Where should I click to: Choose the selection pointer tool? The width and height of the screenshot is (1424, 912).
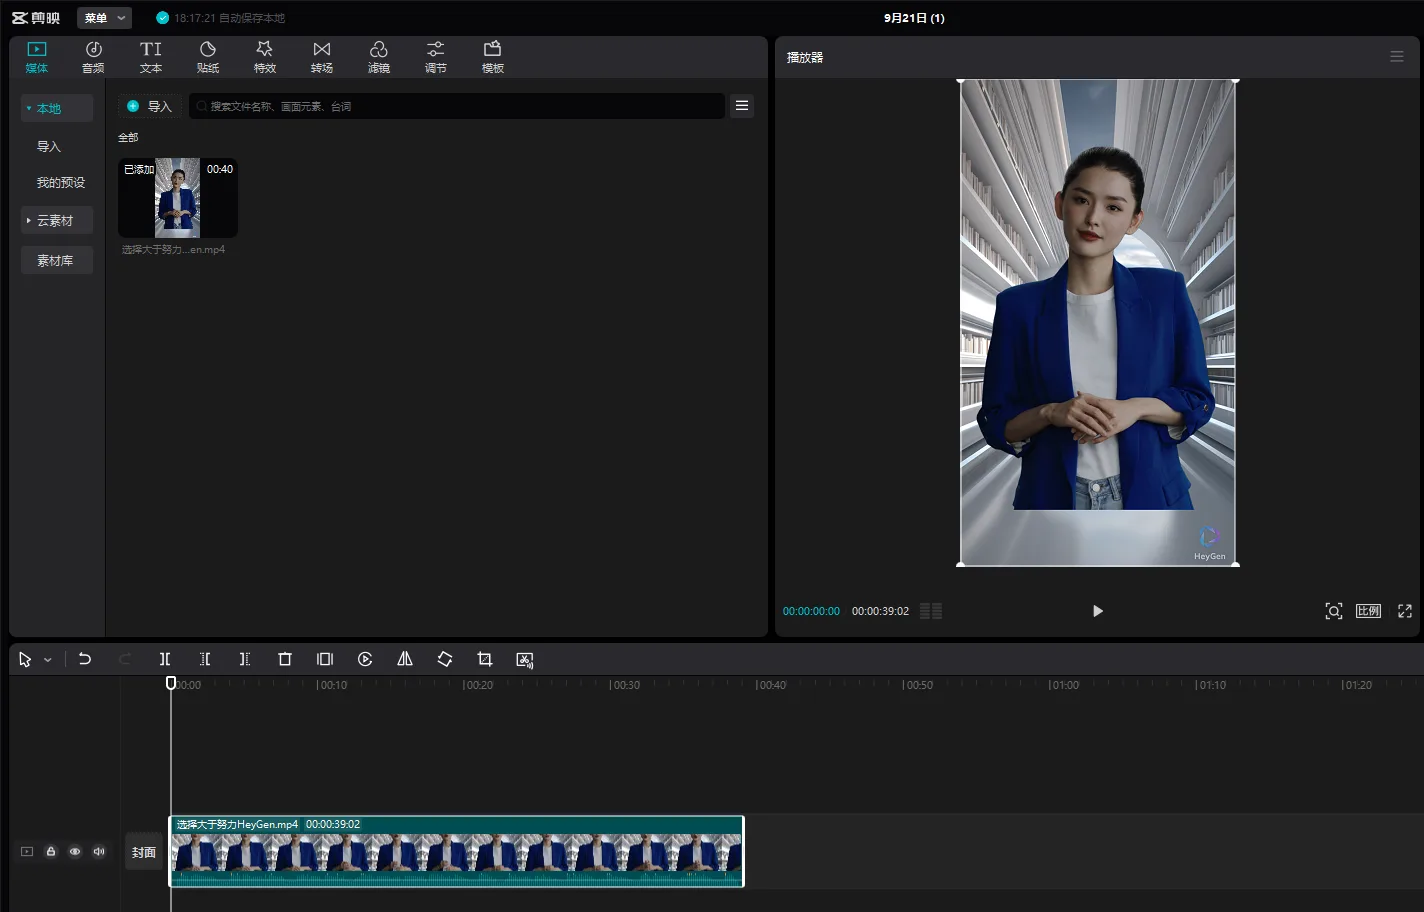click(x=25, y=659)
